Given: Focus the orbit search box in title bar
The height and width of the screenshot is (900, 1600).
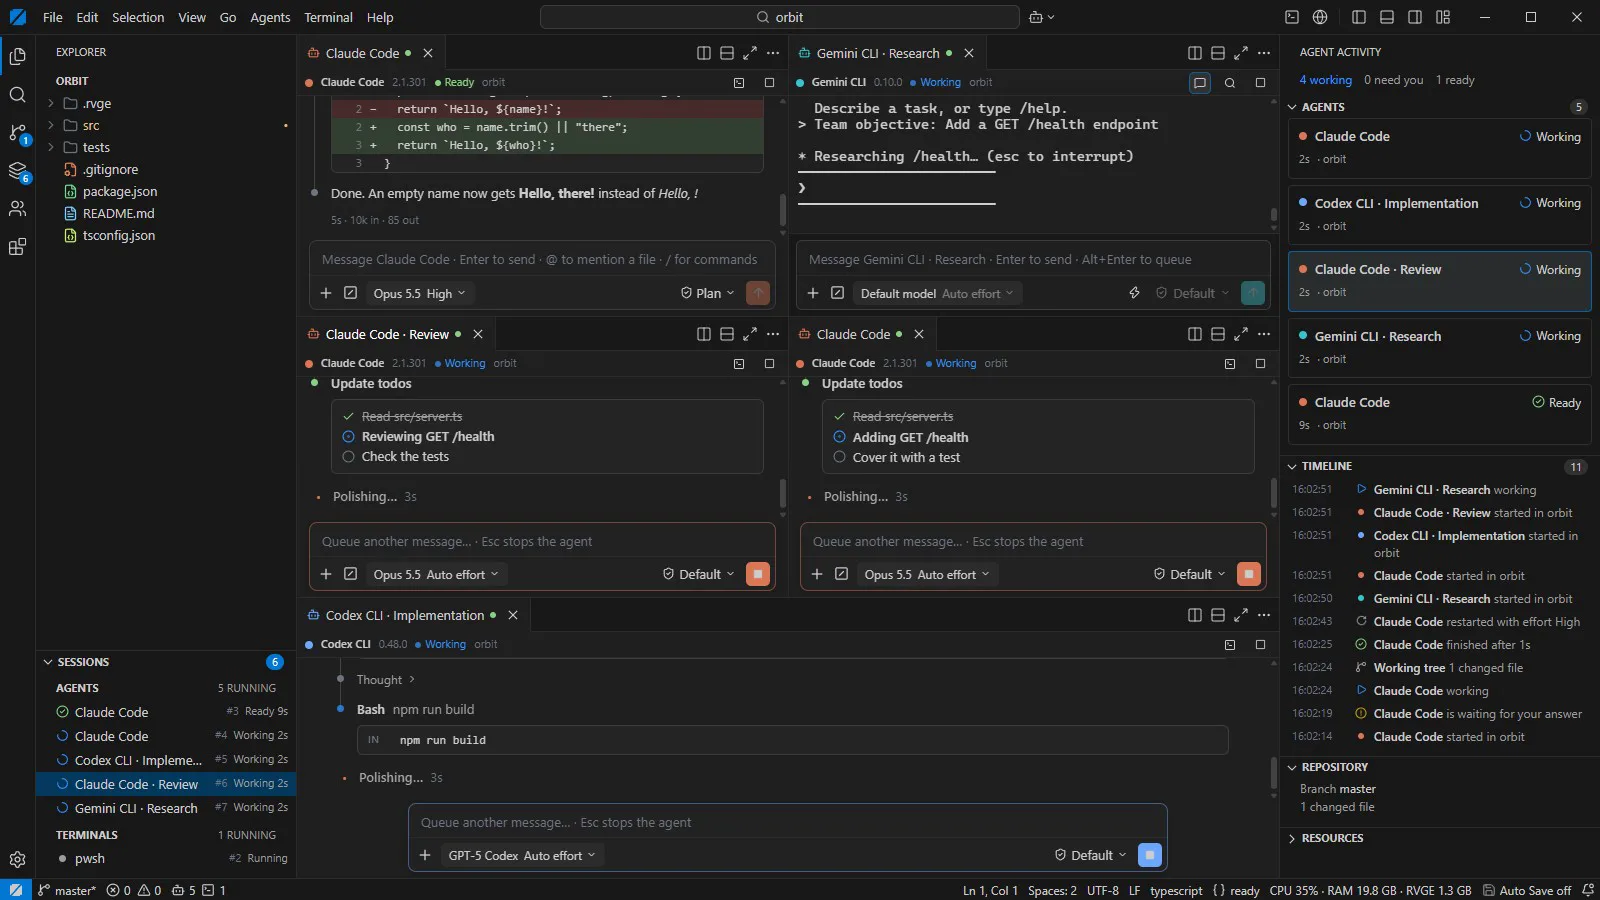Looking at the screenshot, I should pos(779,17).
